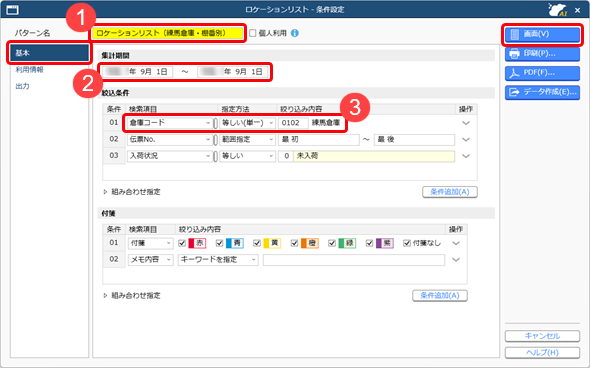590x368 pixels.
Task: Click the green 緑 color swatch
Action: (x=347, y=243)
